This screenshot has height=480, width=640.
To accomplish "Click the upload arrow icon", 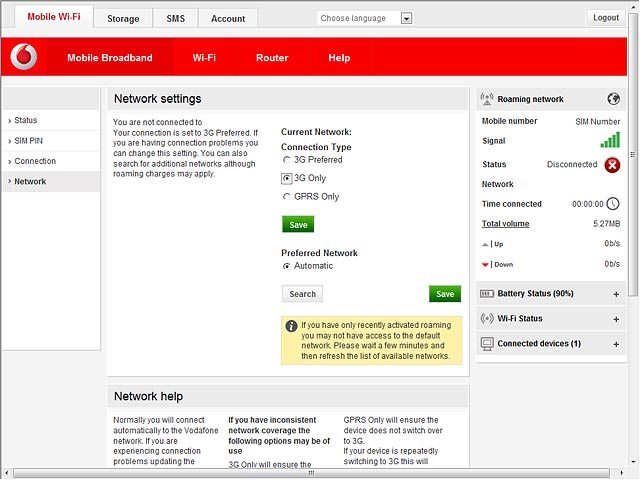I will [x=485, y=244].
